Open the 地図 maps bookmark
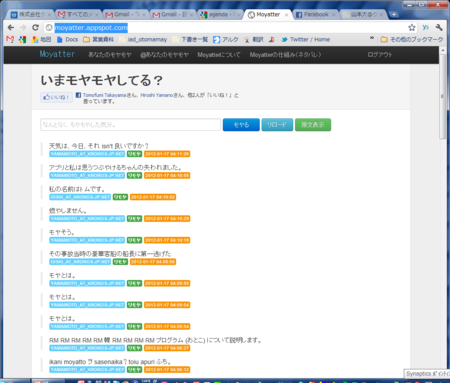This screenshot has height=383, width=450. [x=41, y=40]
